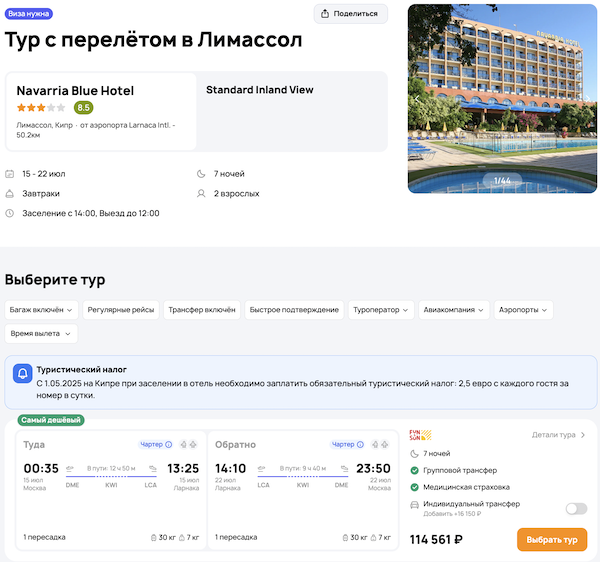Open the hotel photo gallery image
The height and width of the screenshot is (562, 600).
point(502,98)
